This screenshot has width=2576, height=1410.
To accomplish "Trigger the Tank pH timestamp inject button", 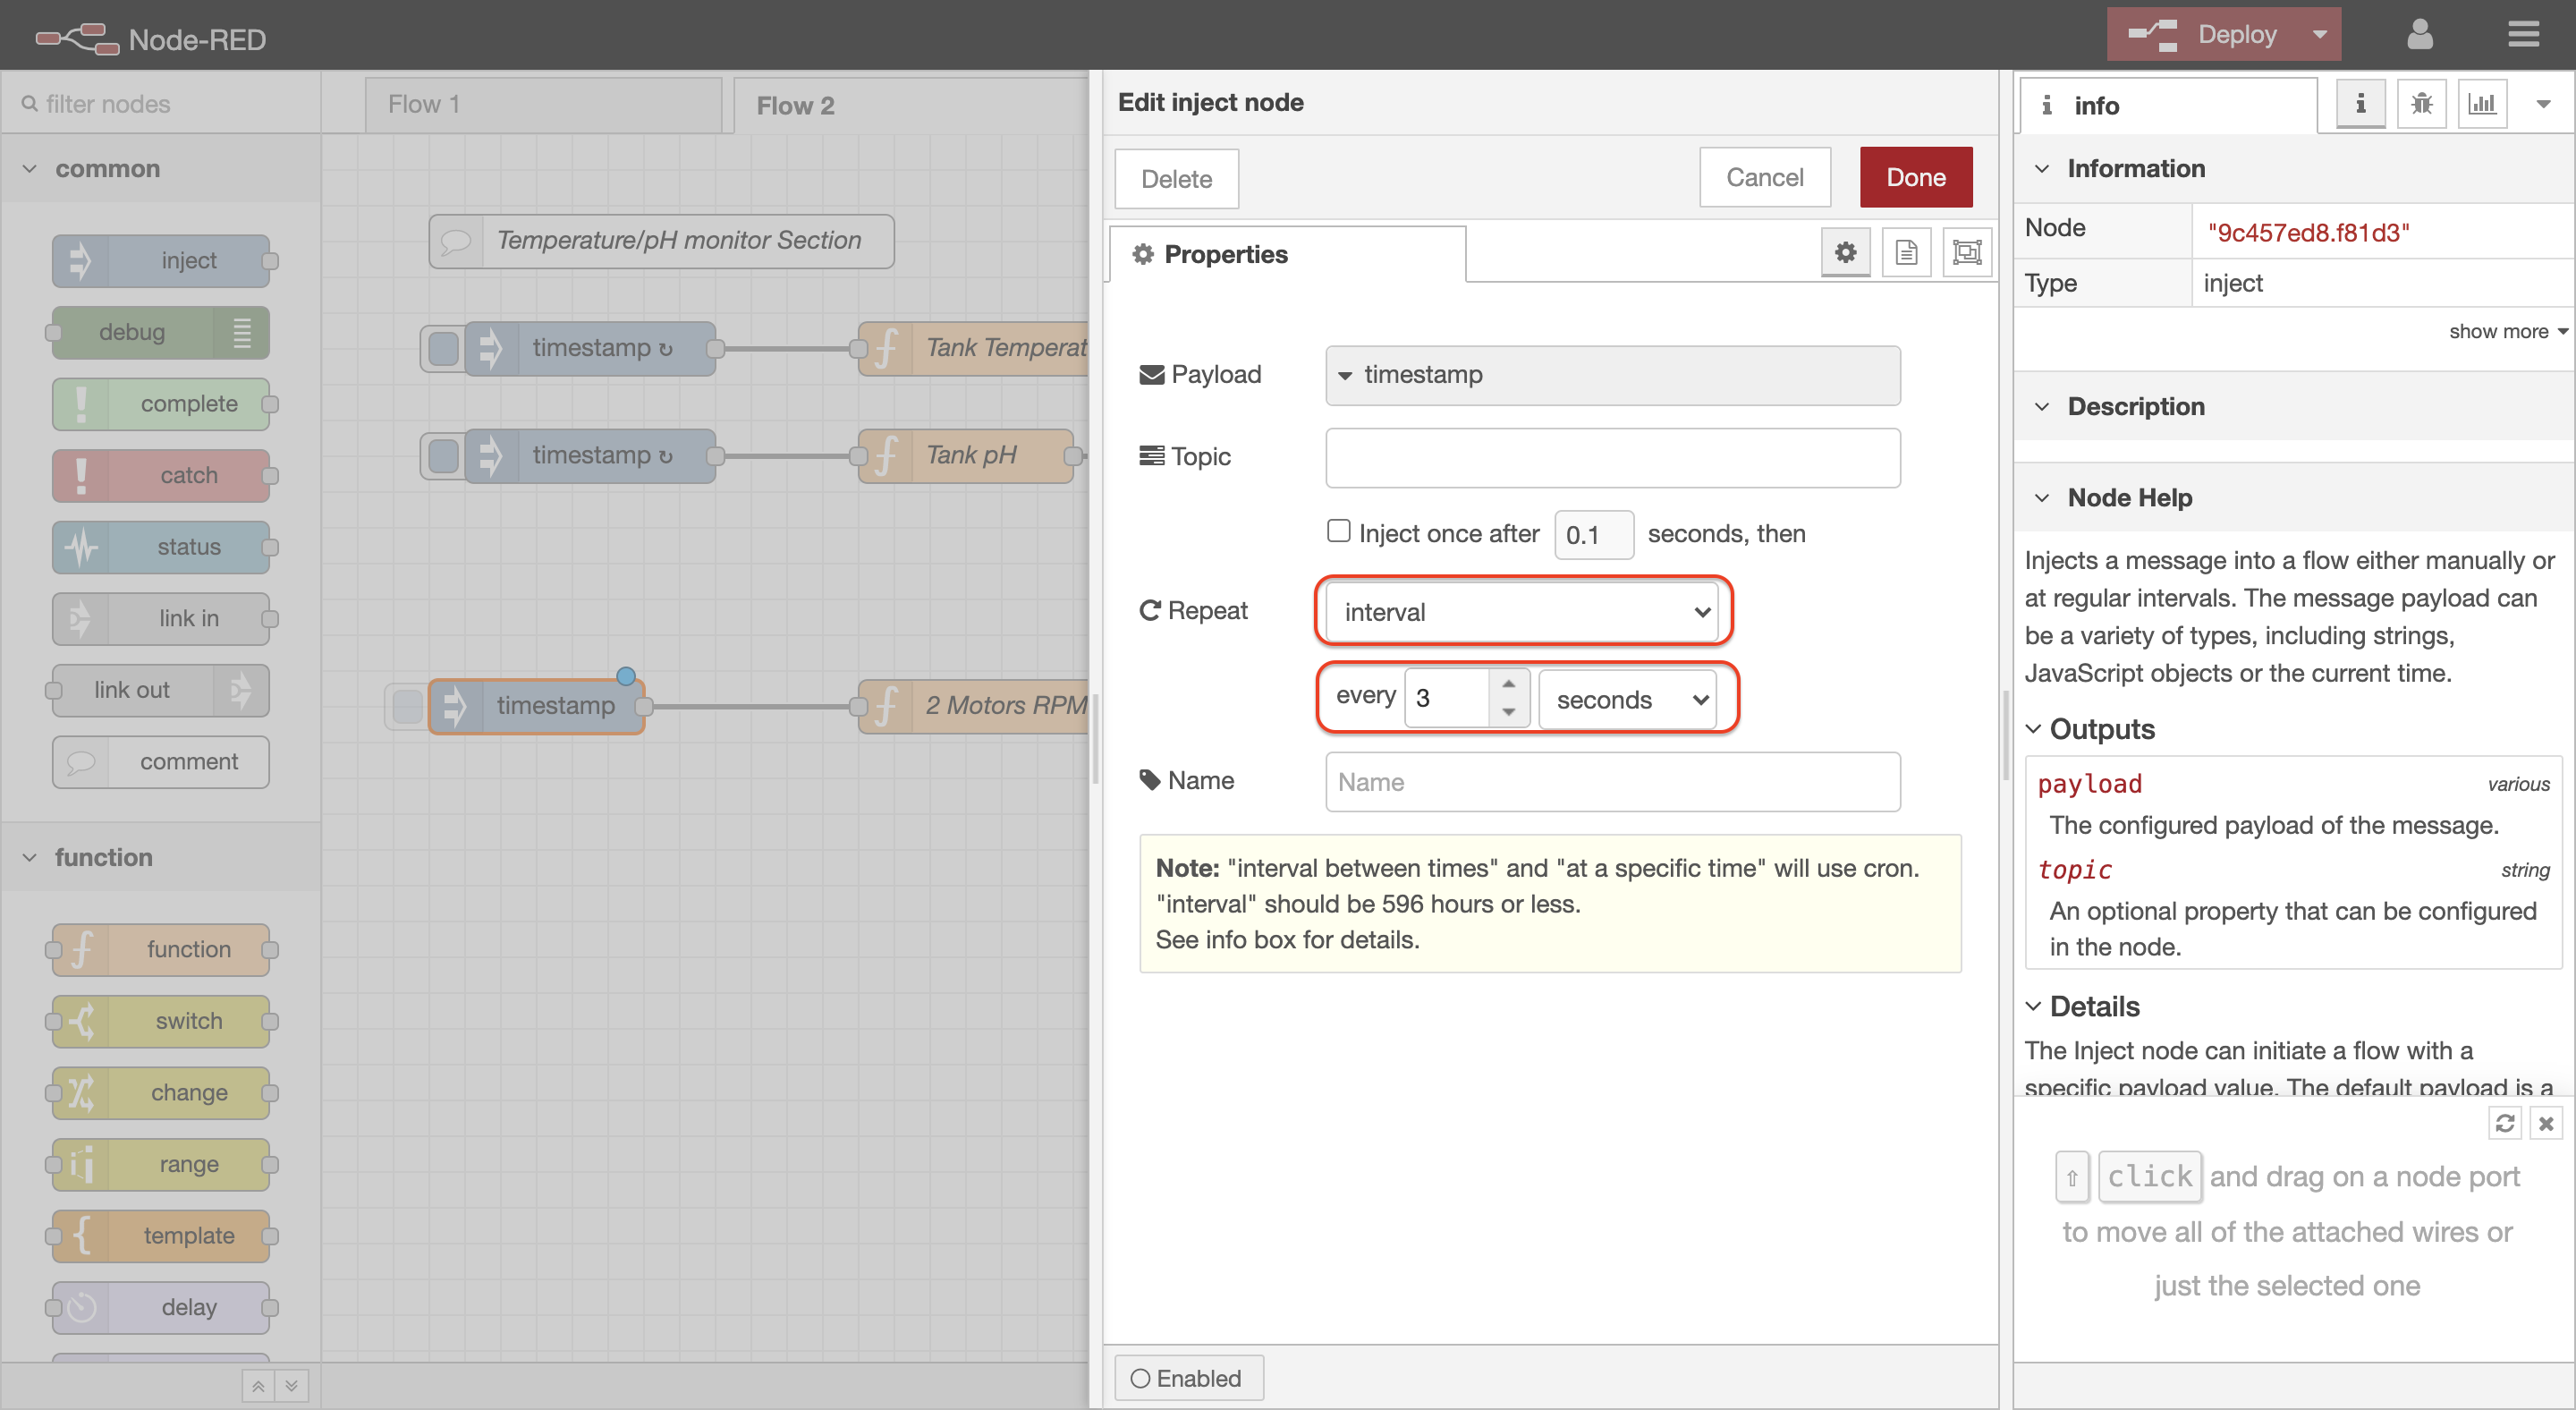I will click(x=443, y=456).
